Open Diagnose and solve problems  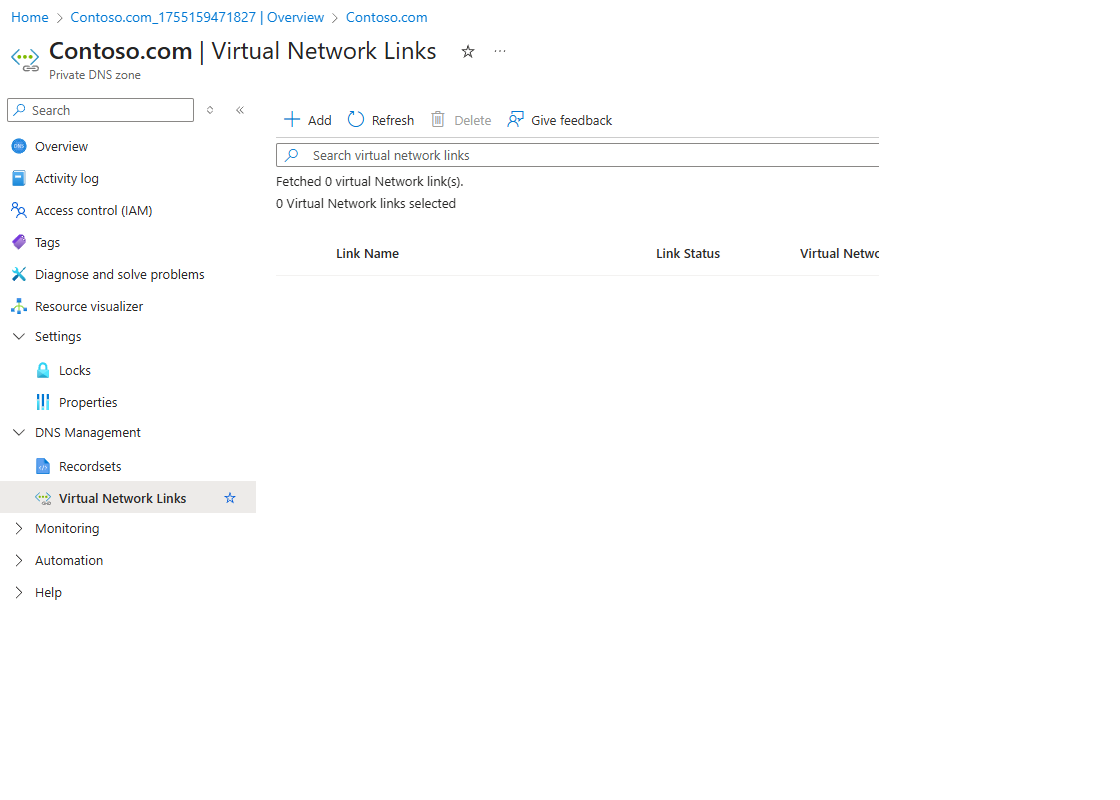click(x=119, y=274)
